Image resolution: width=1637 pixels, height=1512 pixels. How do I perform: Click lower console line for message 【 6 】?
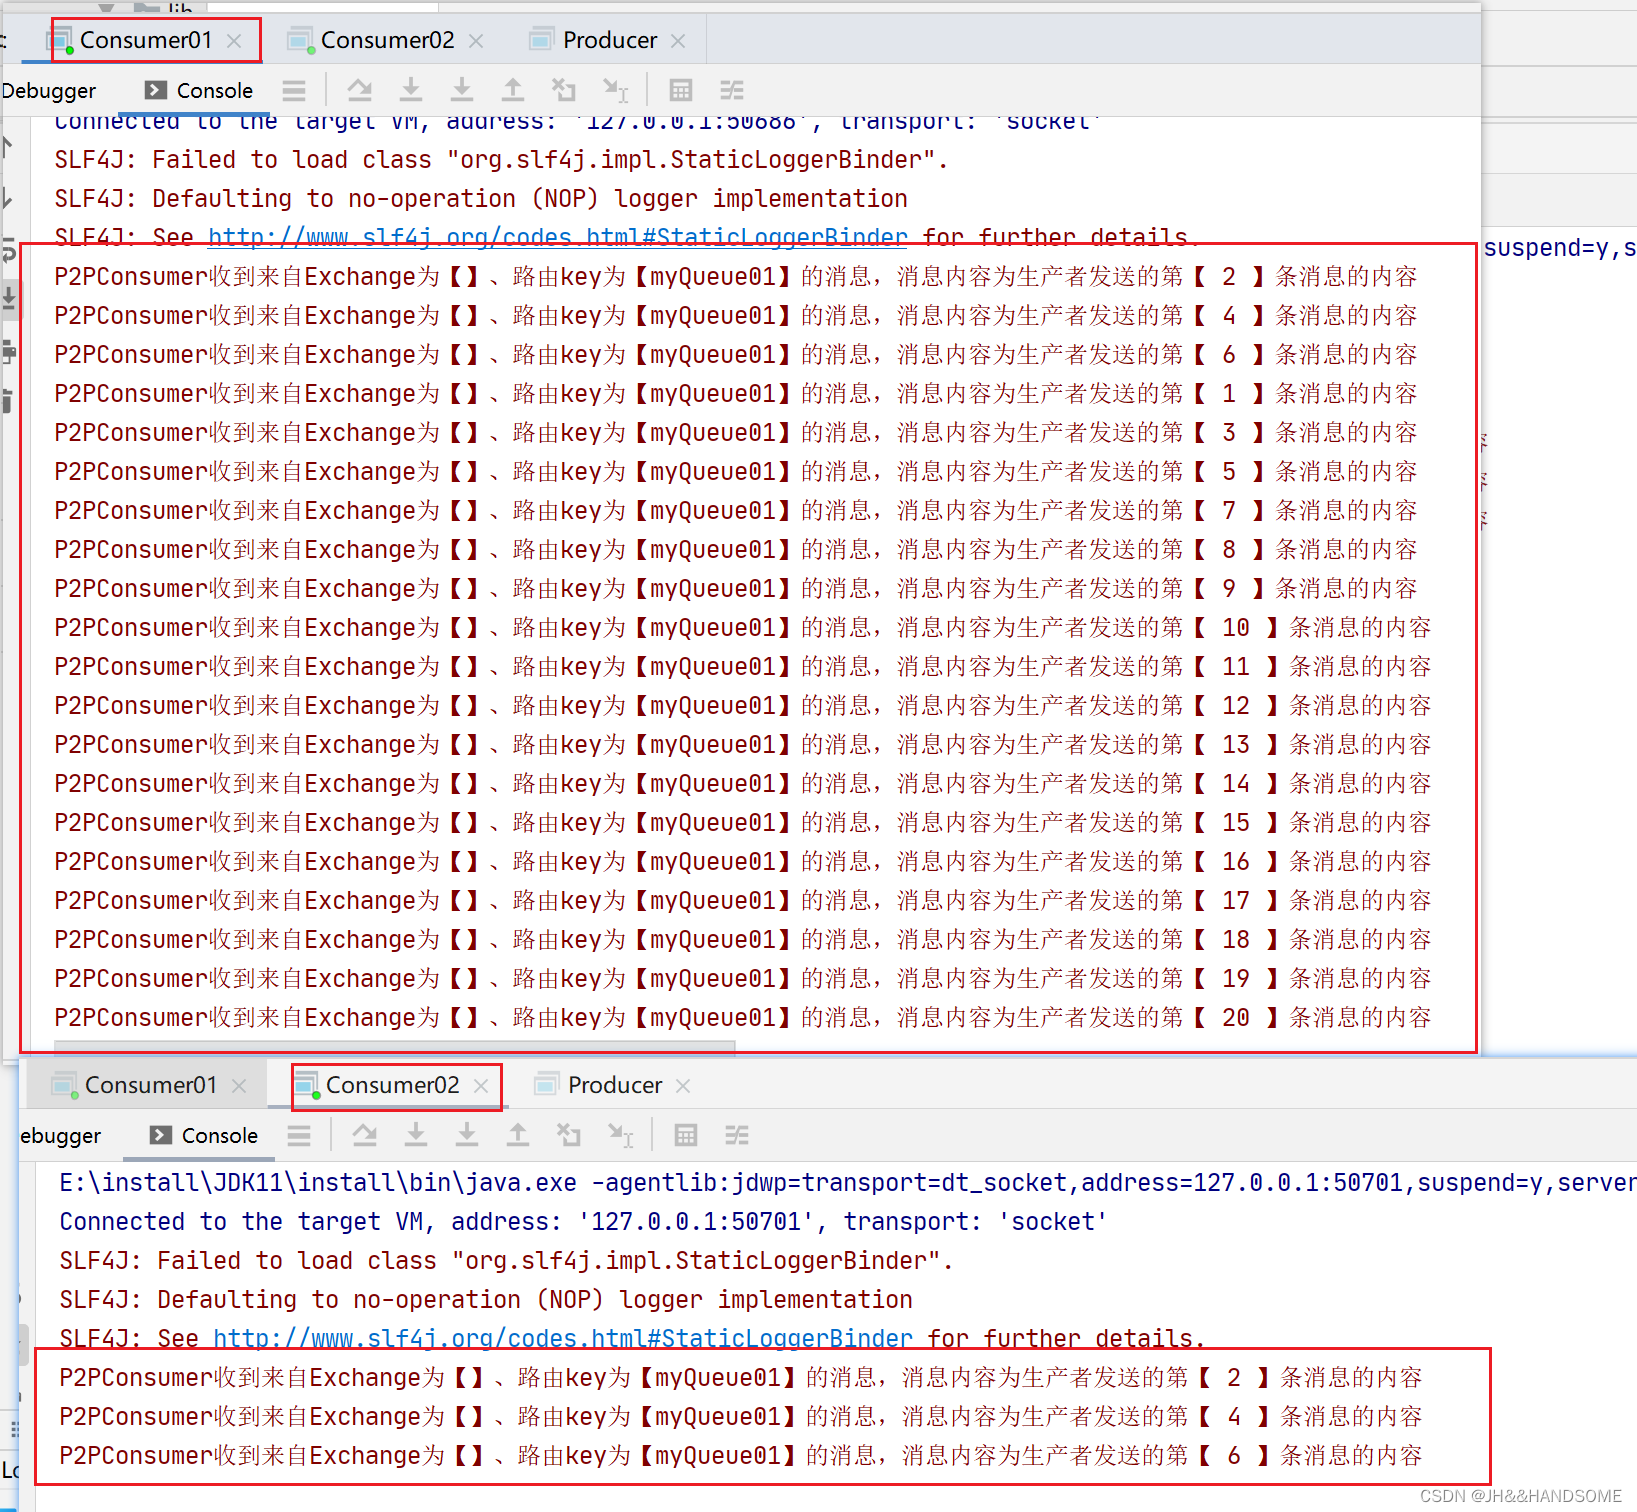tap(741, 1456)
